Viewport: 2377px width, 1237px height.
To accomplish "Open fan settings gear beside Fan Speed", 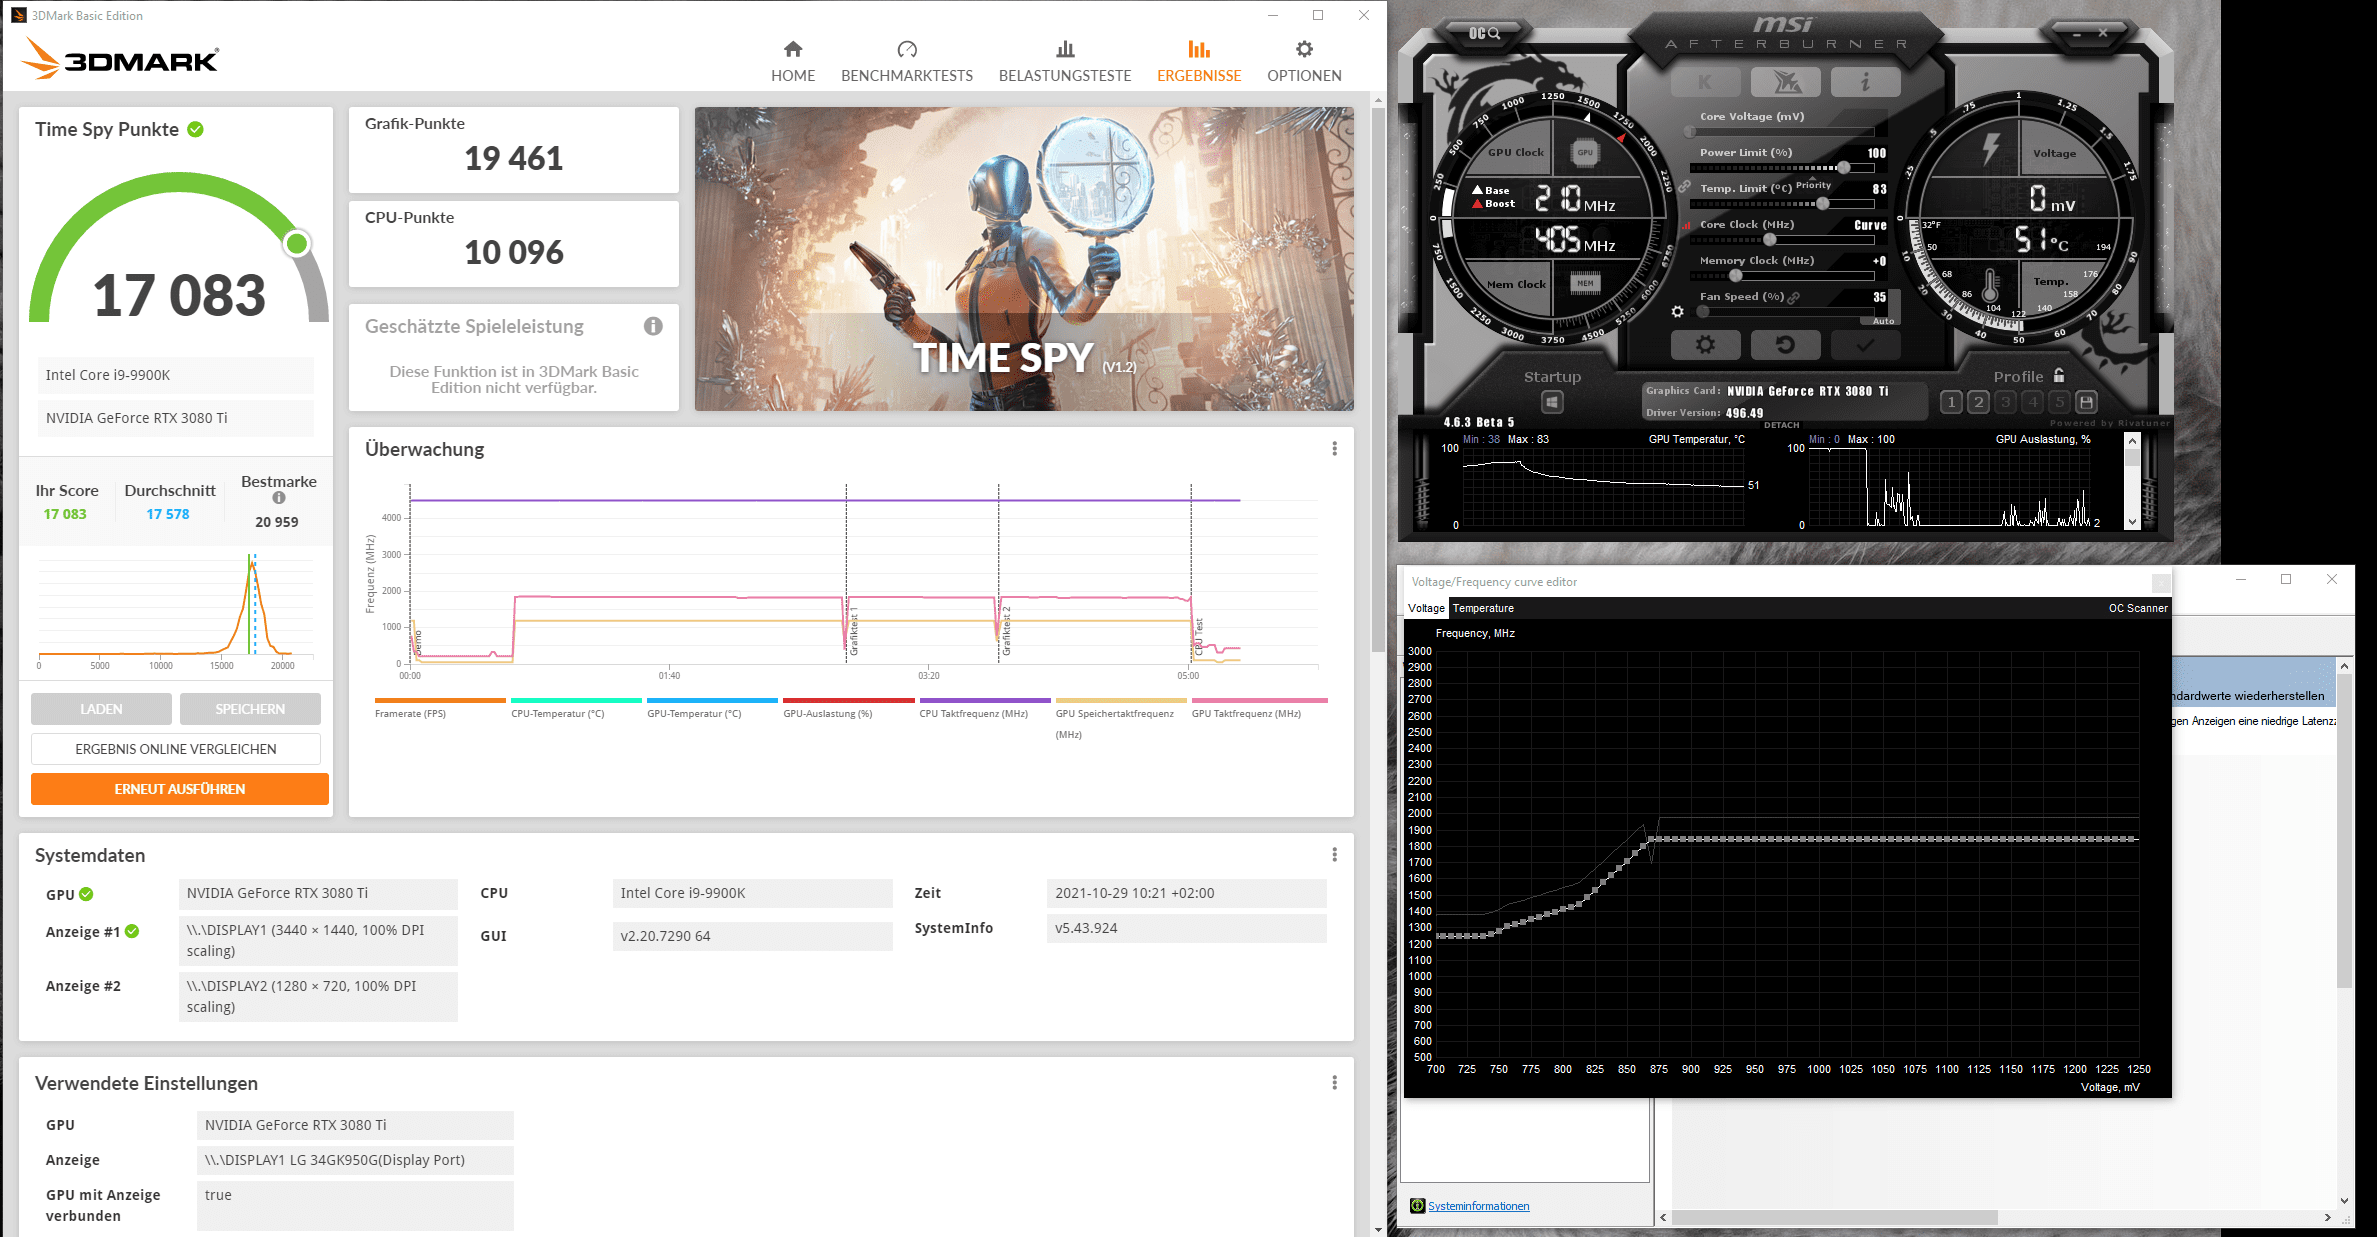I will coord(1677,312).
